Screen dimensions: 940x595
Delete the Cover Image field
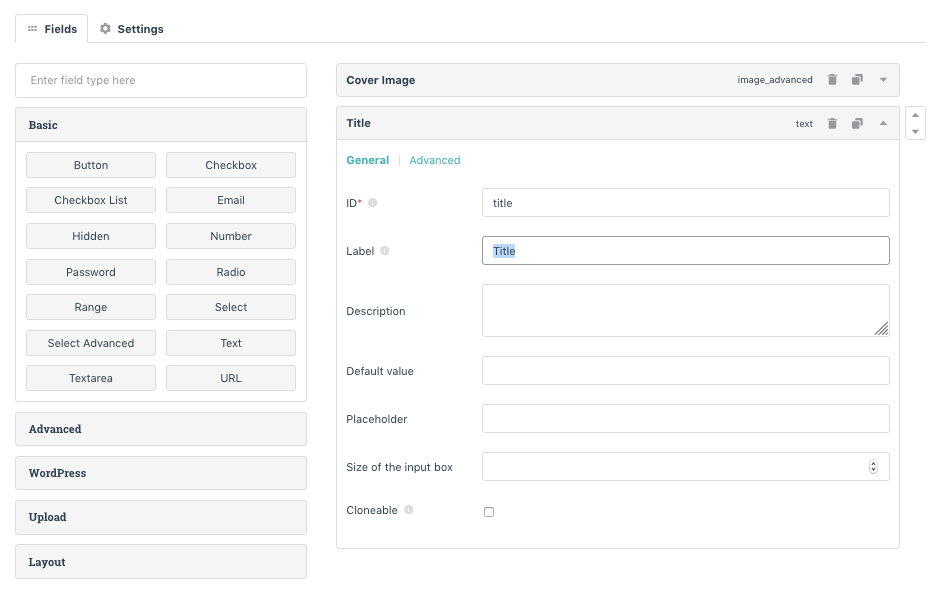832,80
